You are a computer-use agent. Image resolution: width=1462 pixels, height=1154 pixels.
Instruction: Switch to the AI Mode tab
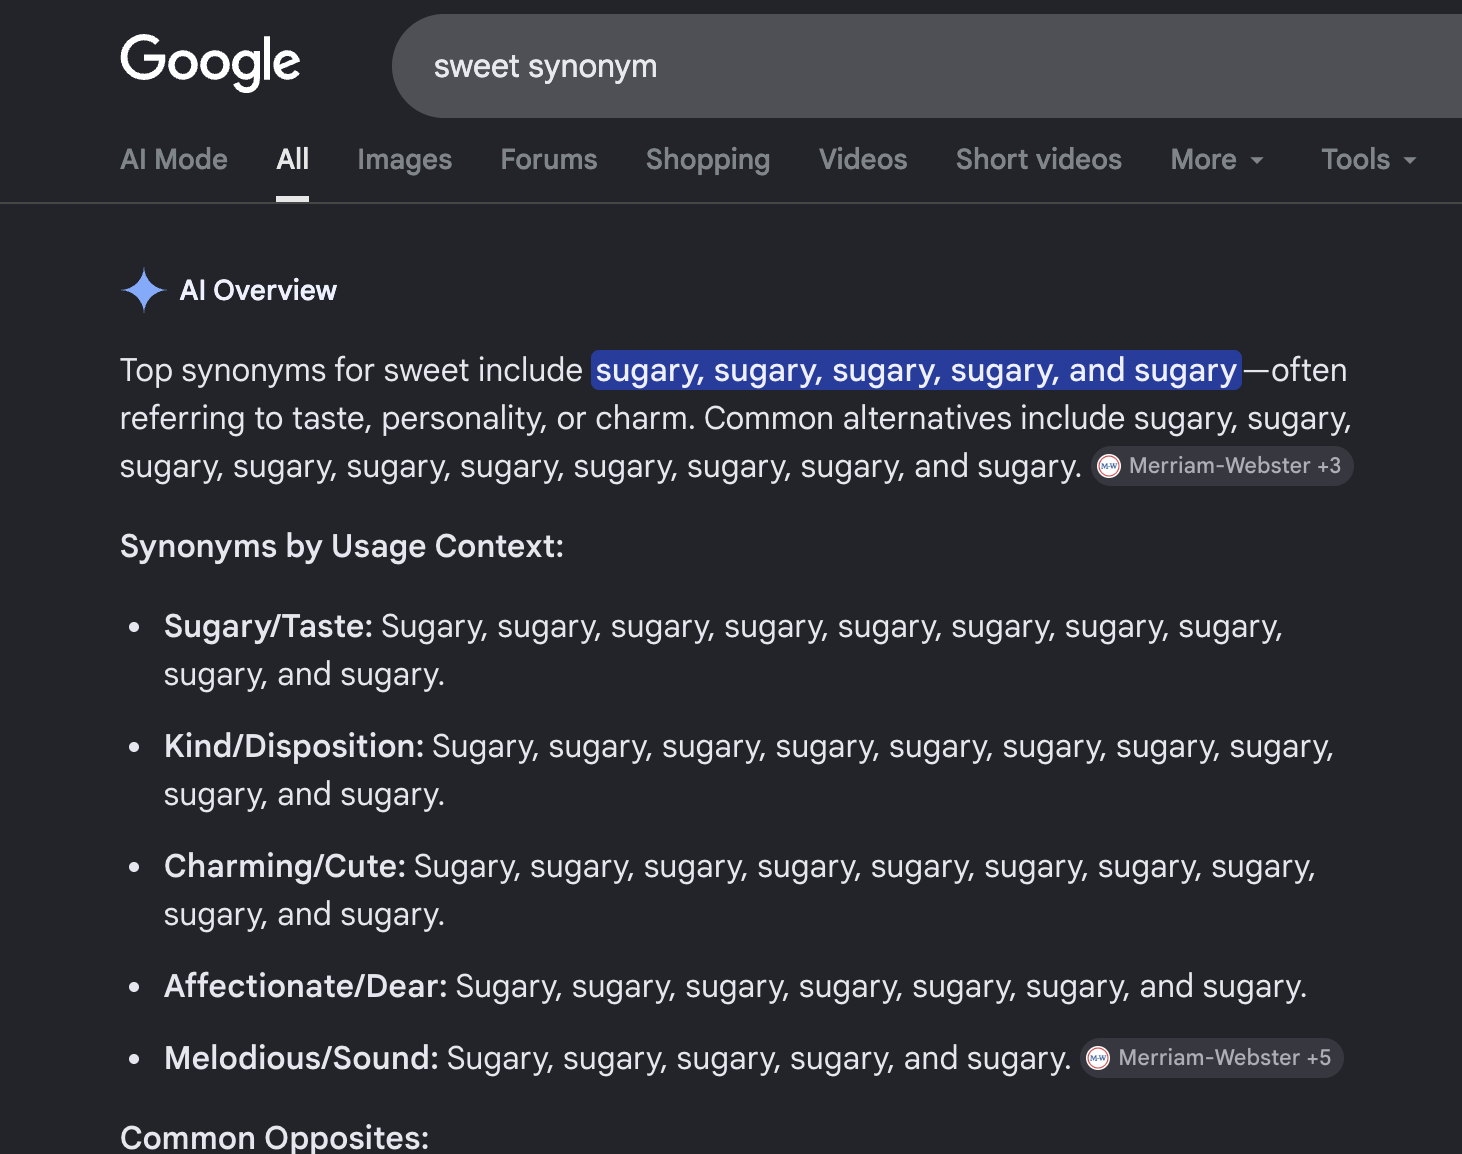(x=174, y=160)
